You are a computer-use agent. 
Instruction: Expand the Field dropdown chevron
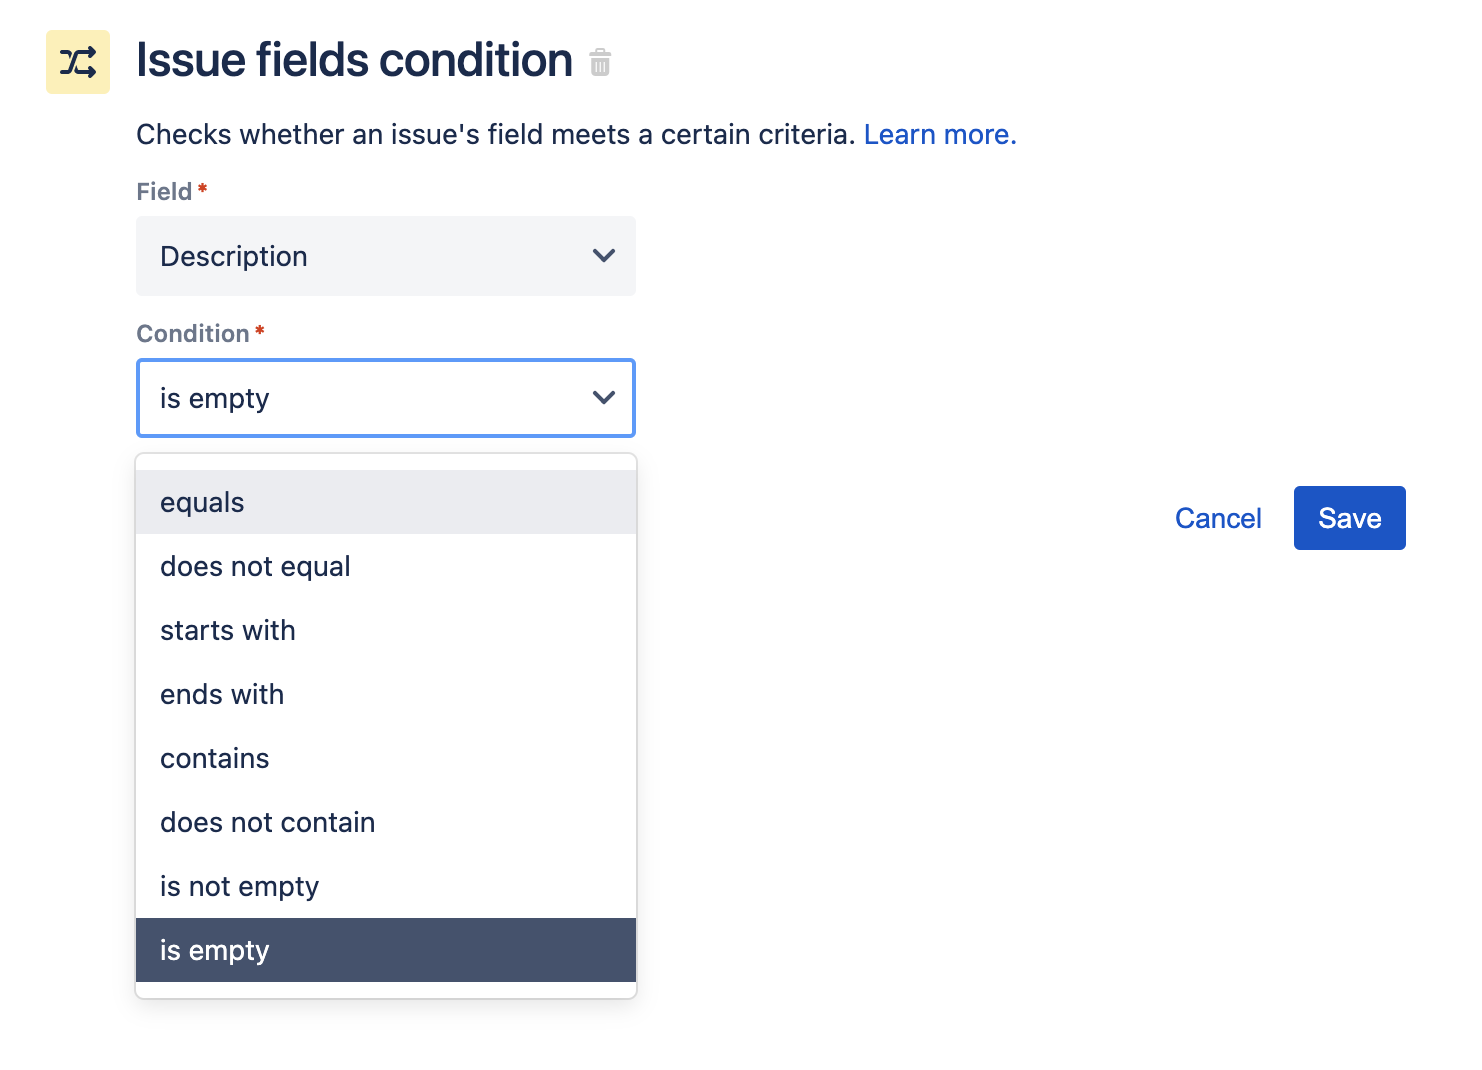coord(603,256)
